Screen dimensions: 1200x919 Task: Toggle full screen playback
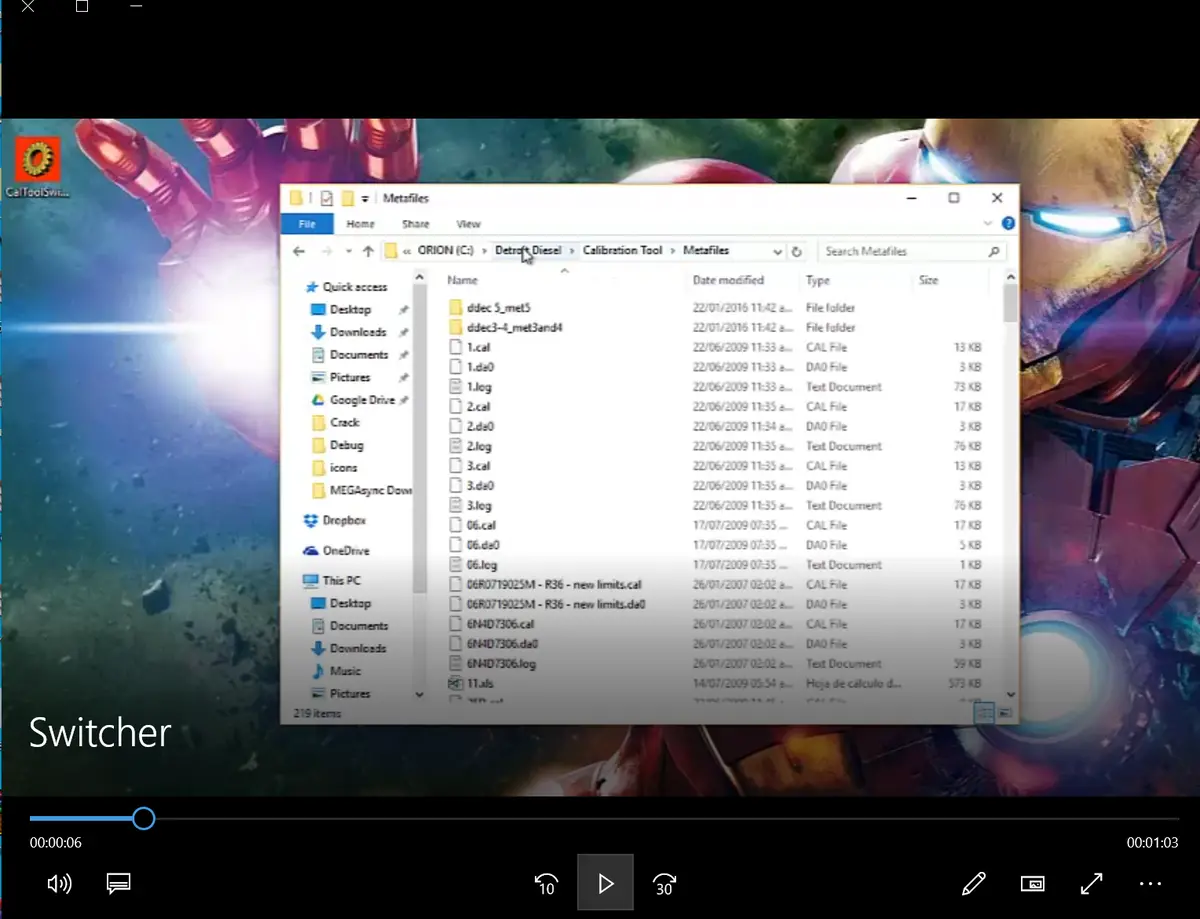pos(1091,884)
